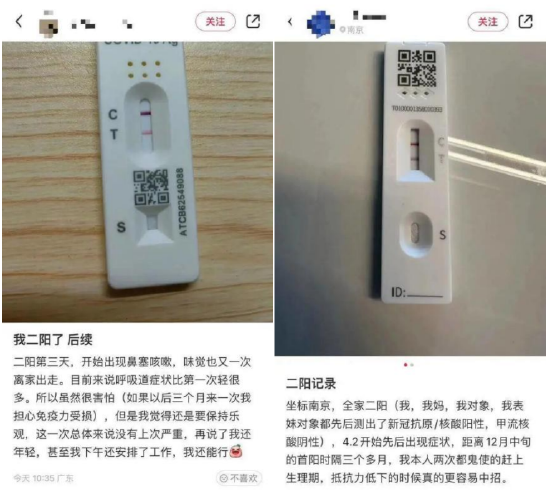Share the left post via share icon

pyautogui.click(x=253, y=21)
